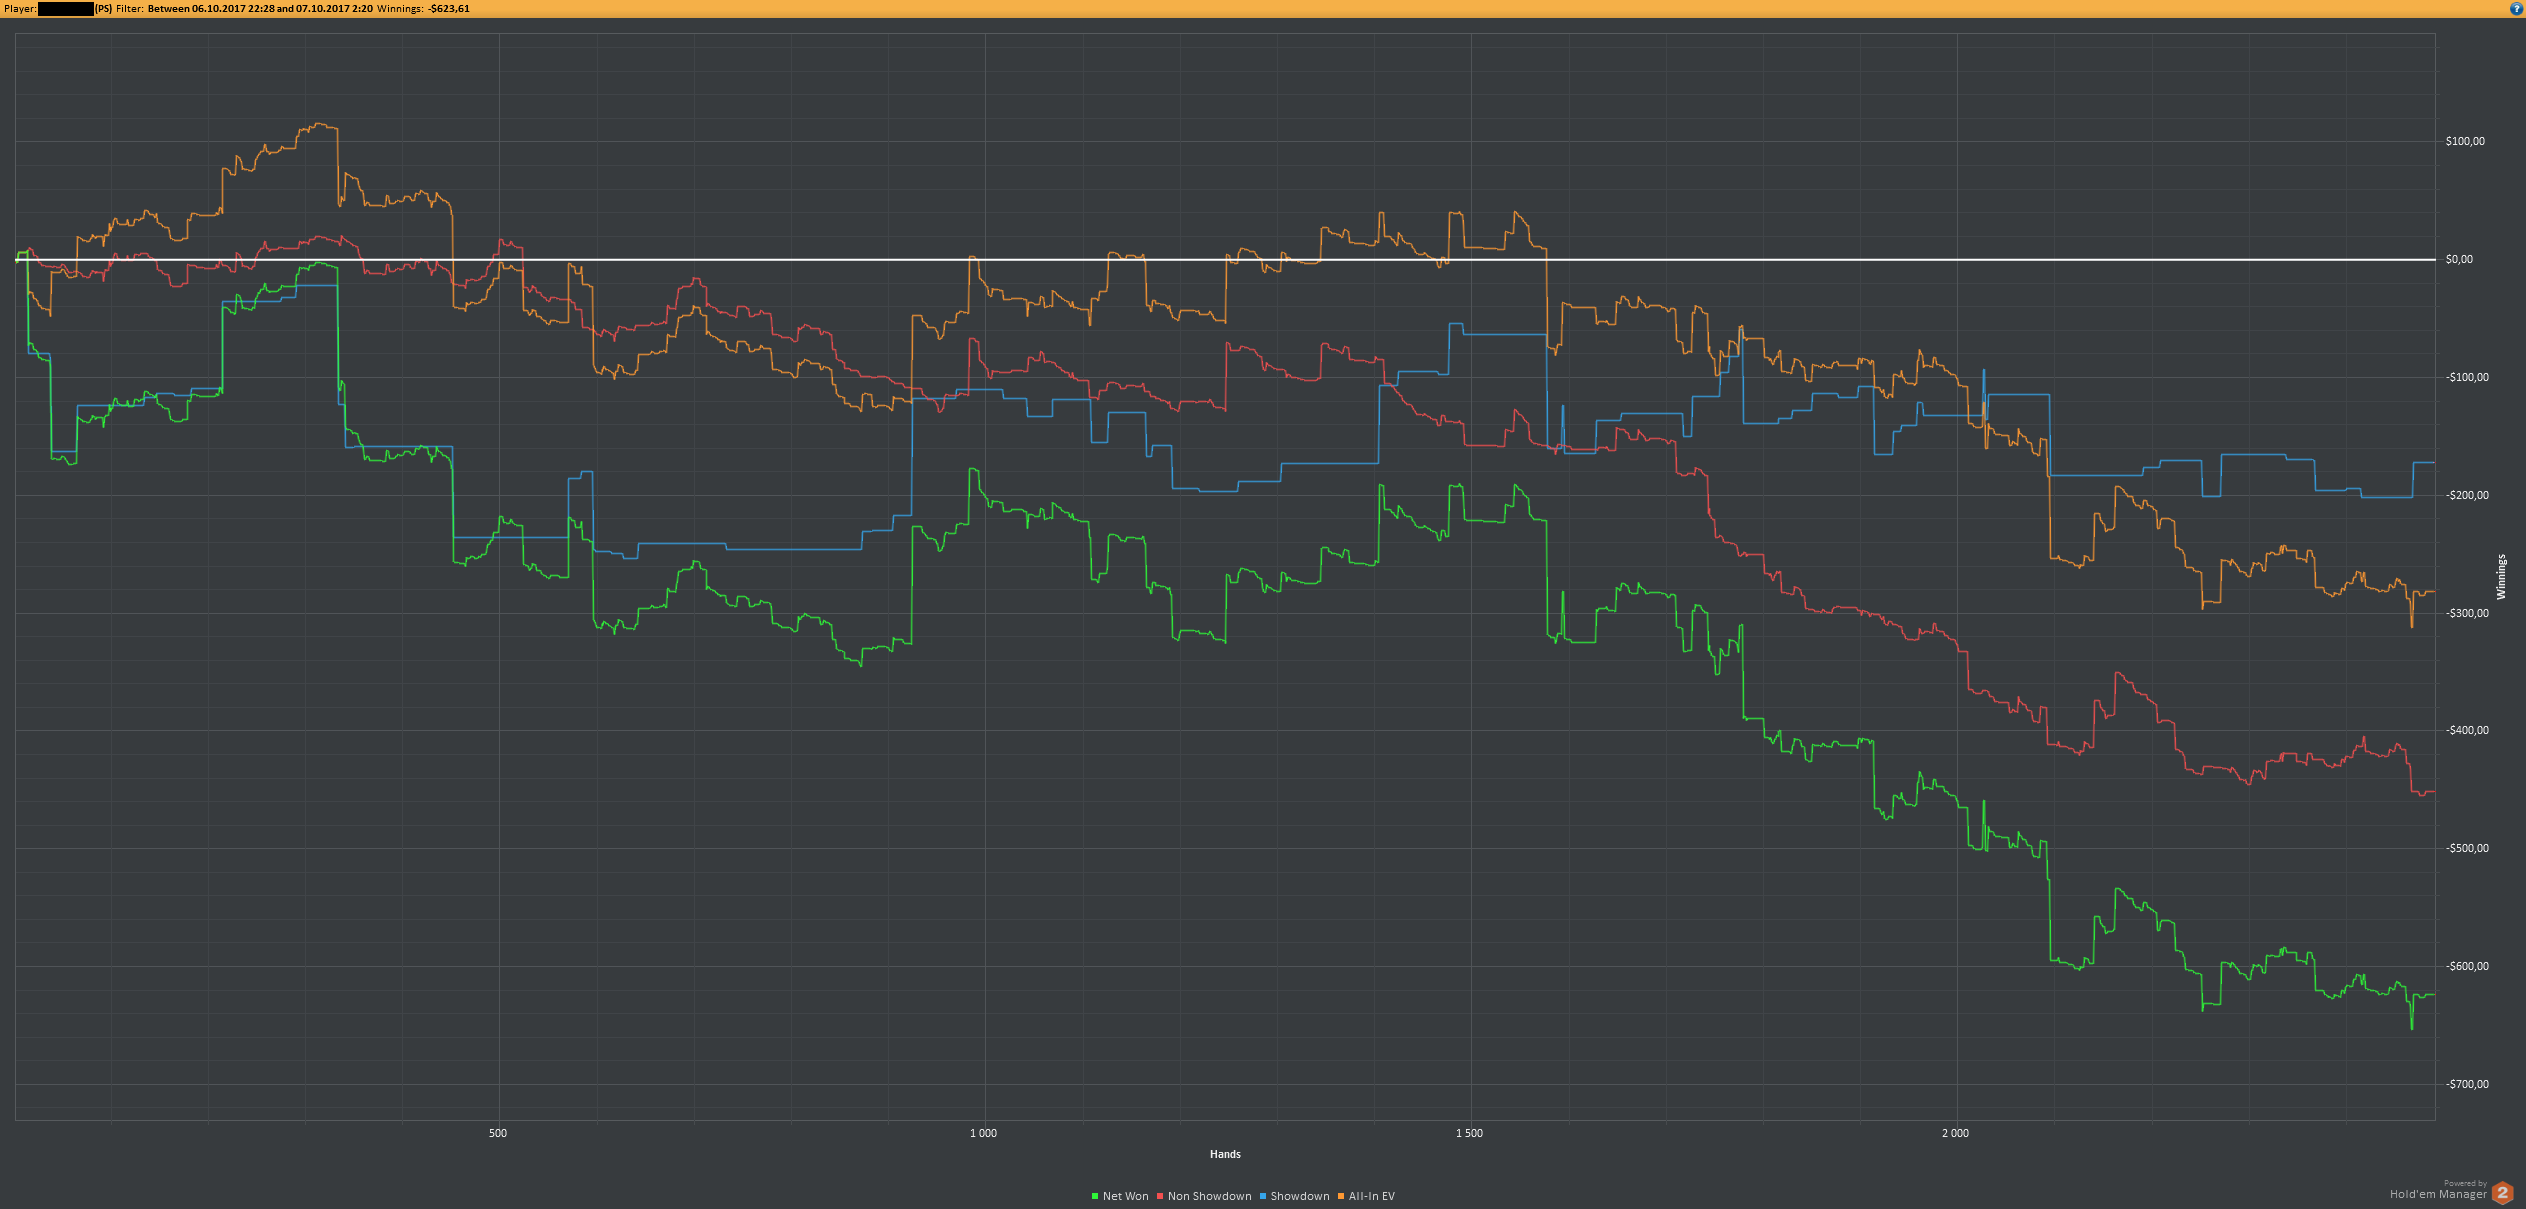Click the blue help icon top-right

[2516, 8]
